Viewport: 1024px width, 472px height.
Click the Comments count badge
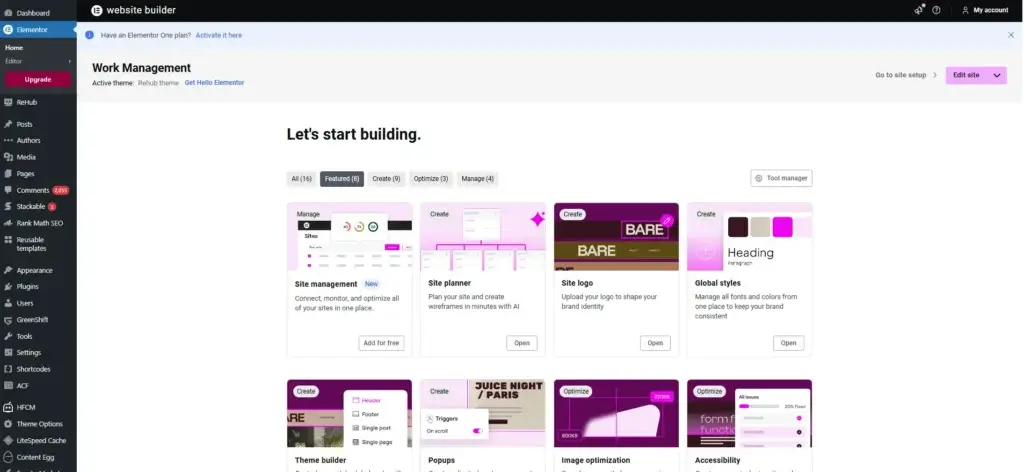[x=61, y=191]
